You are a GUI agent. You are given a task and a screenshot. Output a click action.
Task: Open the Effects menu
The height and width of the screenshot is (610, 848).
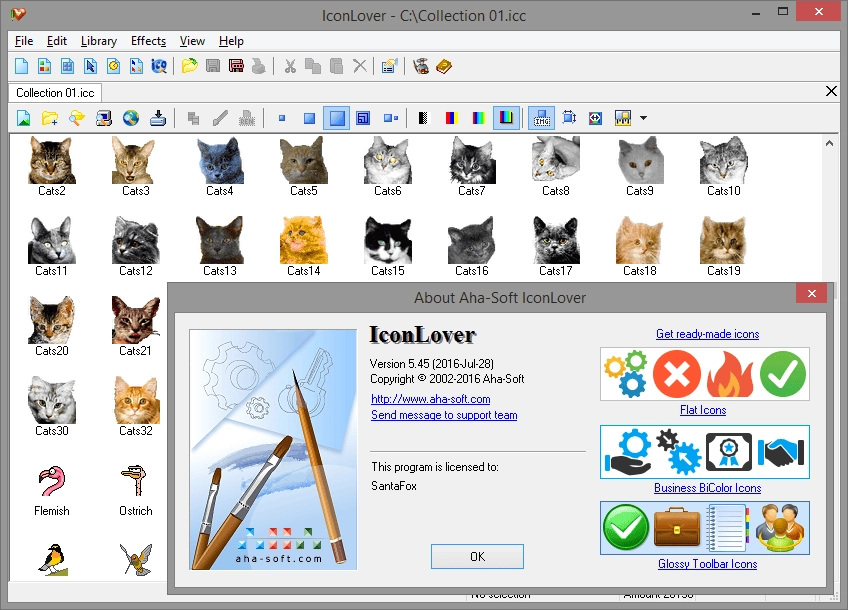pyautogui.click(x=148, y=41)
